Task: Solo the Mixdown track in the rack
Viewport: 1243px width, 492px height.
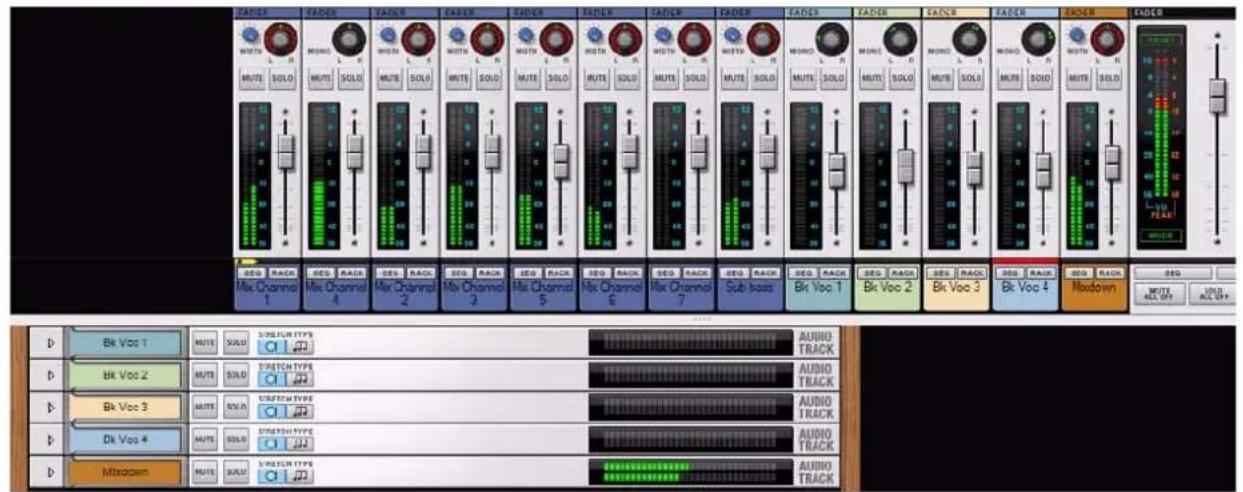Action: click(x=235, y=470)
